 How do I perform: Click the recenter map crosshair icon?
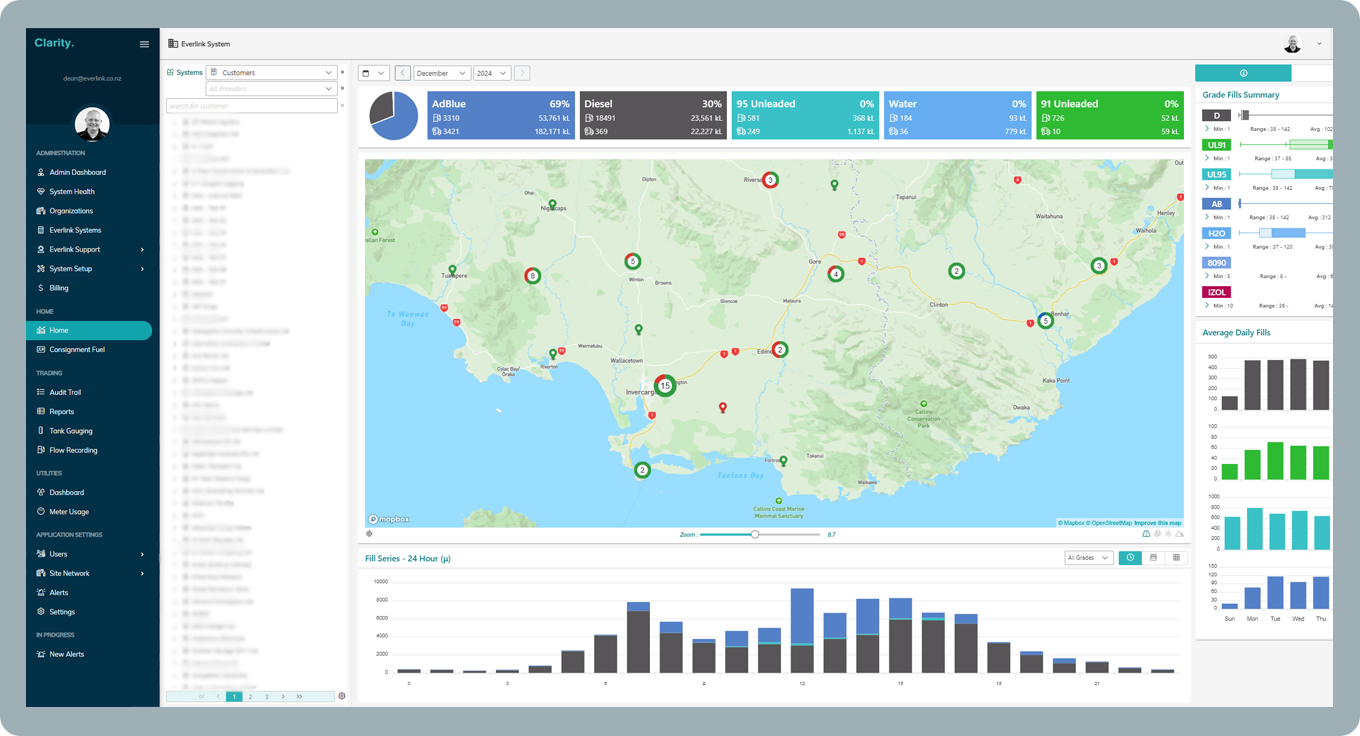pos(370,534)
